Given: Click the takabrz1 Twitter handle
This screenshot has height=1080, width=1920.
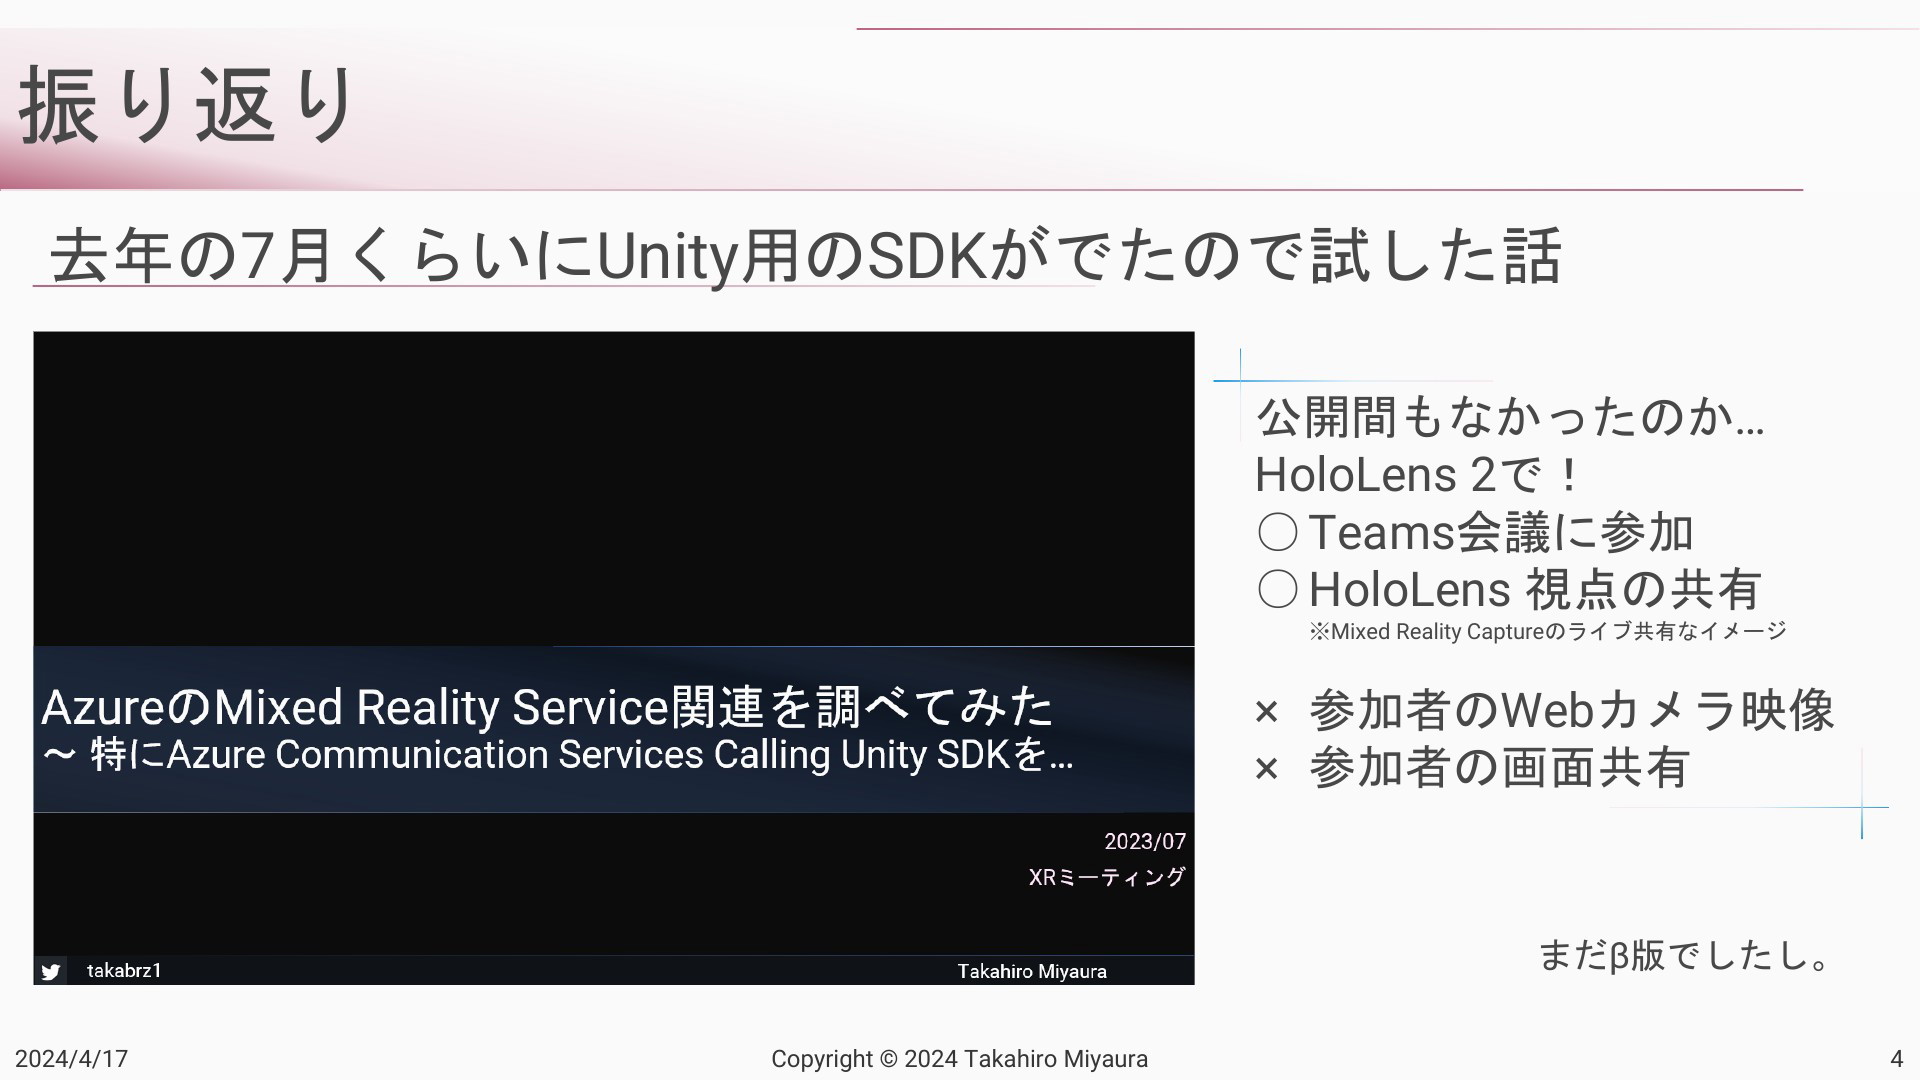Looking at the screenshot, I should (124, 971).
